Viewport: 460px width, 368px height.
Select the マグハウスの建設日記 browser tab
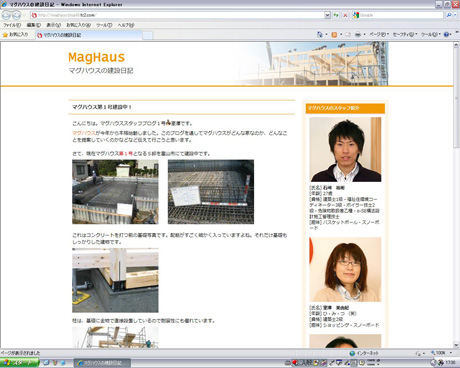(88, 35)
